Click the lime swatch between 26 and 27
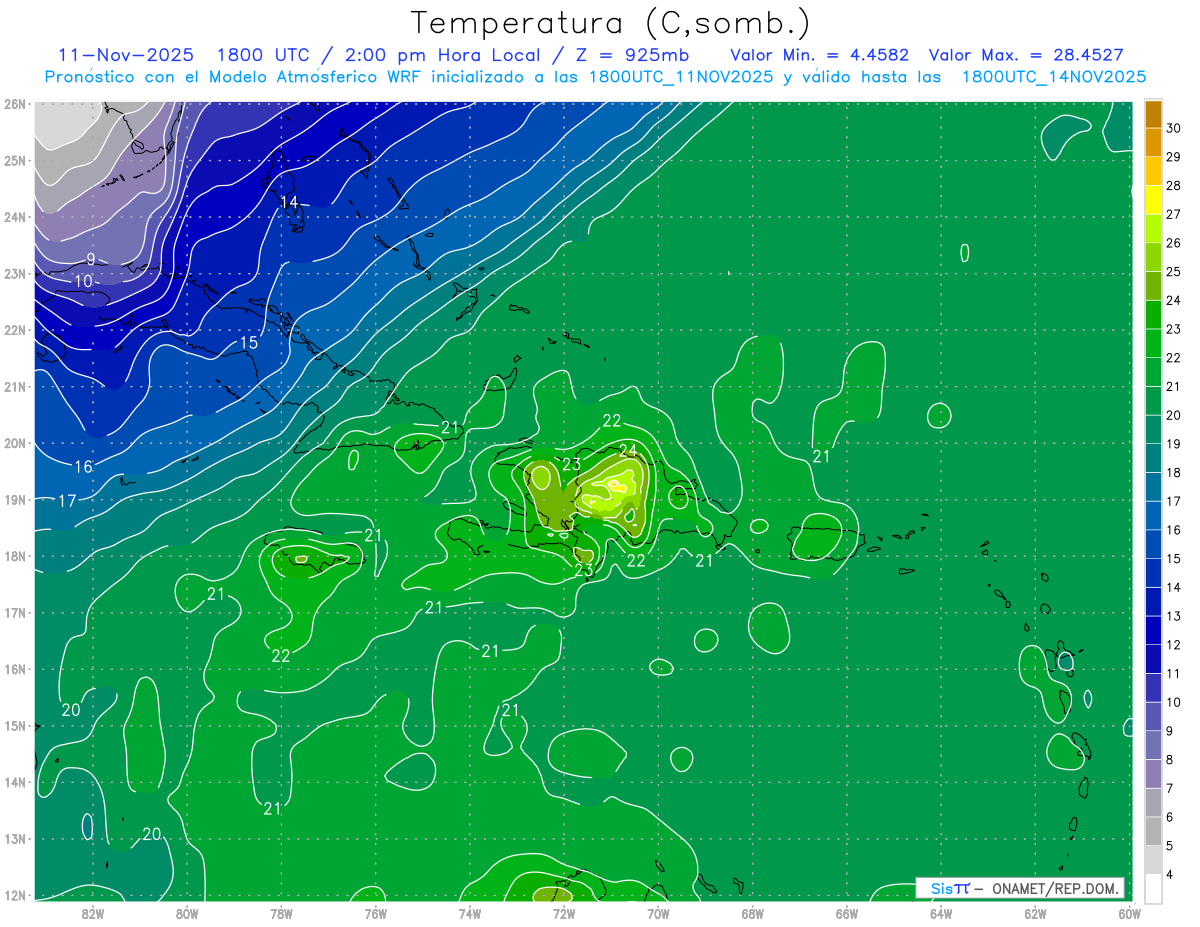This screenshot has width=1200, height=927. click(x=1153, y=229)
